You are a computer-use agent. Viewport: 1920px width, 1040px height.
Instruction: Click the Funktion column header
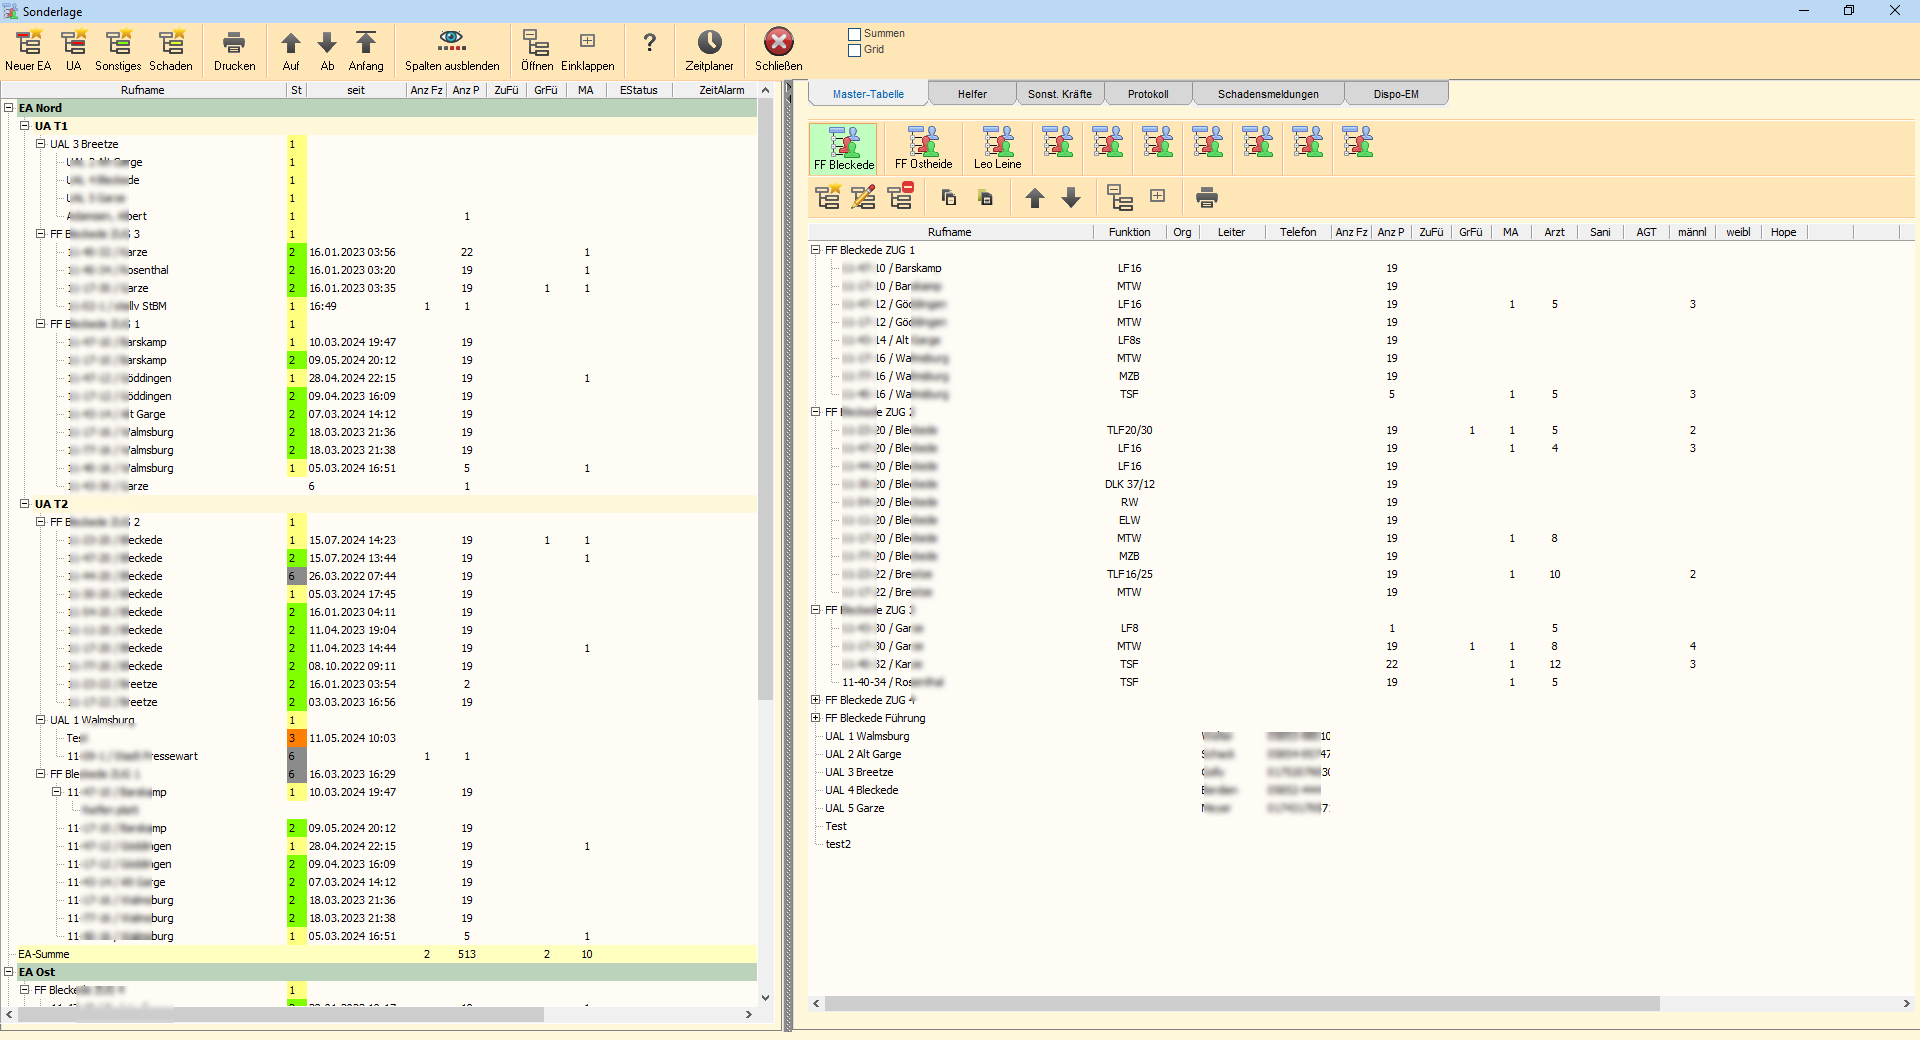coord(1129,232)
